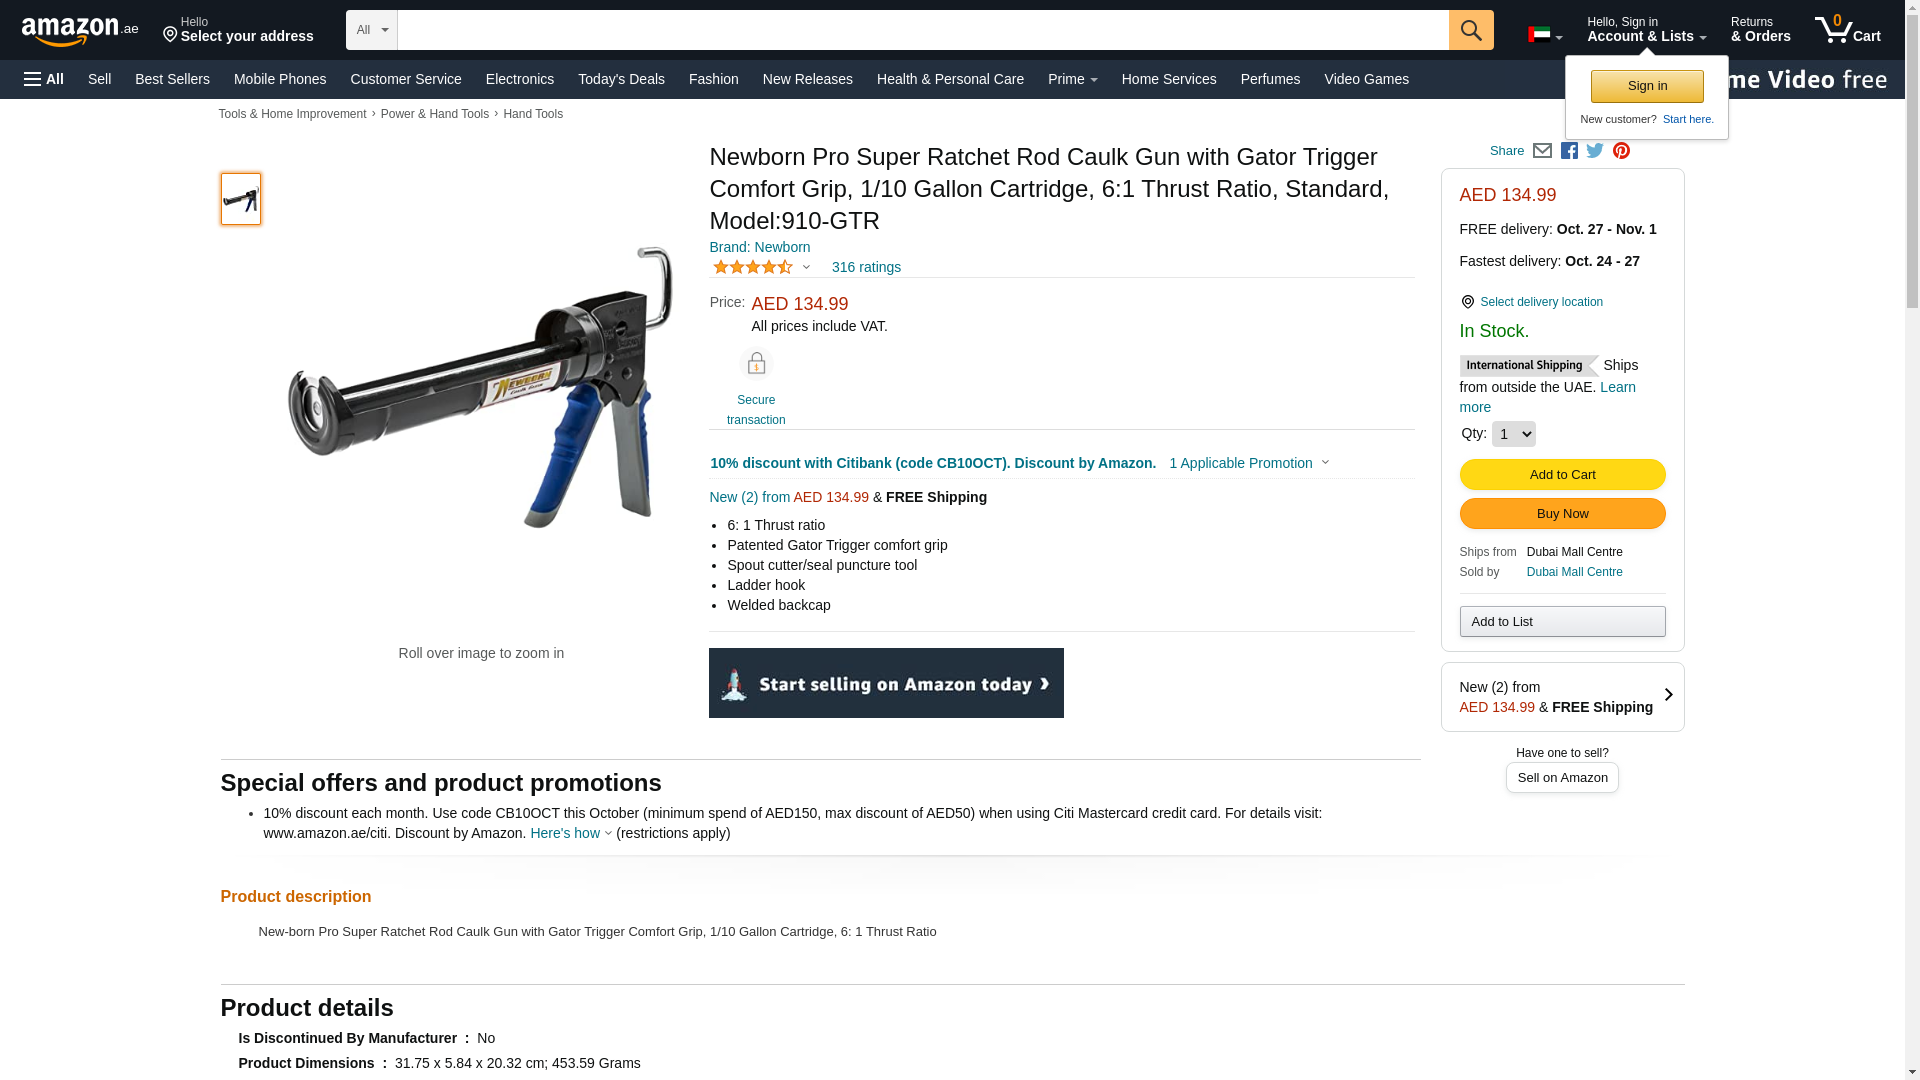Open the Amazon.ae logo home link

point(80,31)
